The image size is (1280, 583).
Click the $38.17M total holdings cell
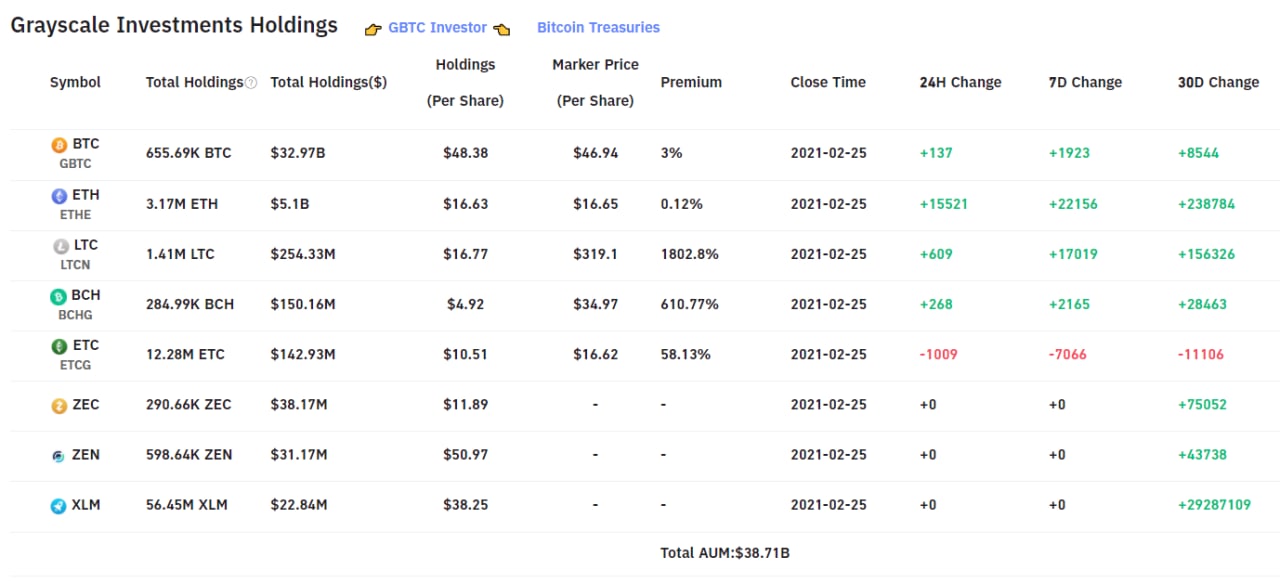(x=299, y=405)
